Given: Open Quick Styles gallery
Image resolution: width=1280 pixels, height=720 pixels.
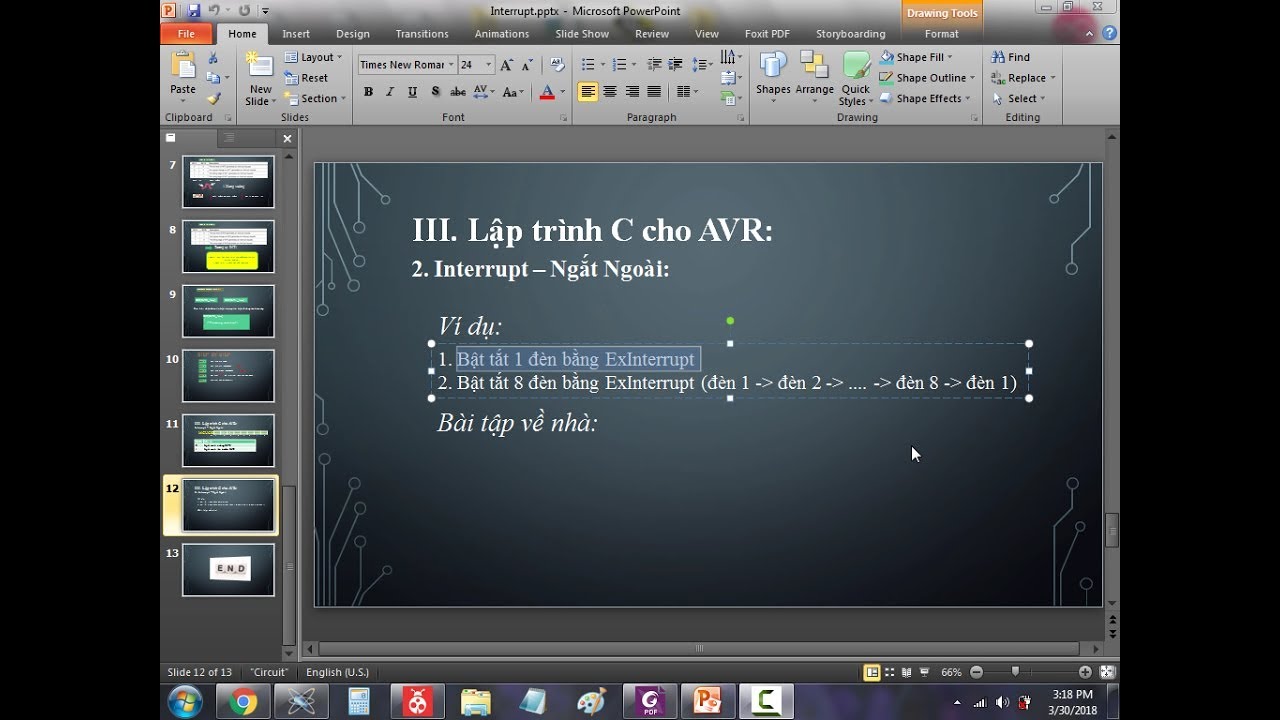Looking at the screenshot, I should coord(855,78).
